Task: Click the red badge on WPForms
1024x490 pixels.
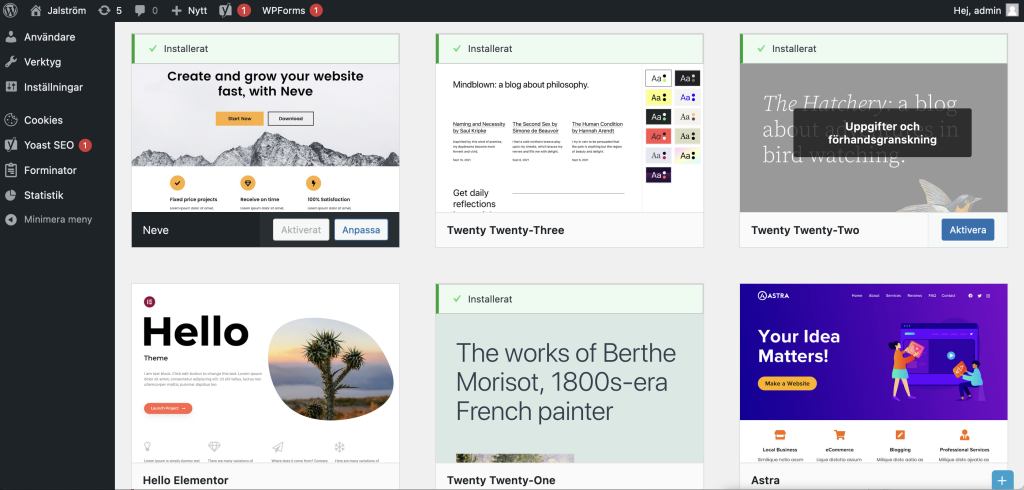Action: click(316, 10)
